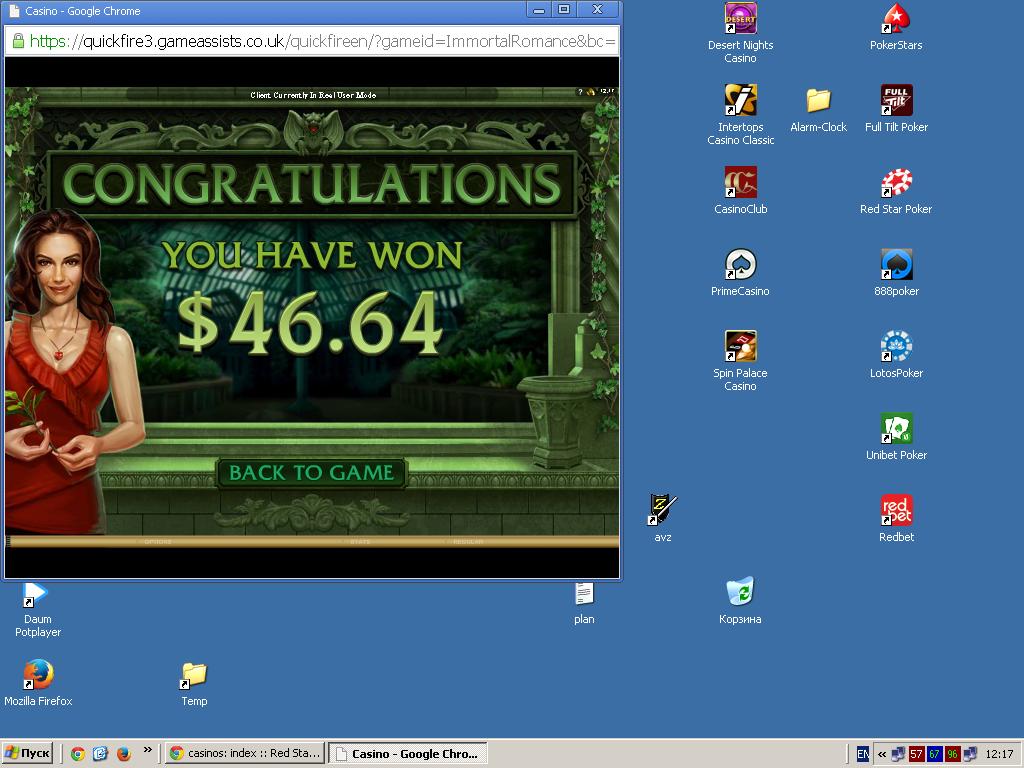
Task: Open Stats on the game's bottom bar
Action: (360, 542)
